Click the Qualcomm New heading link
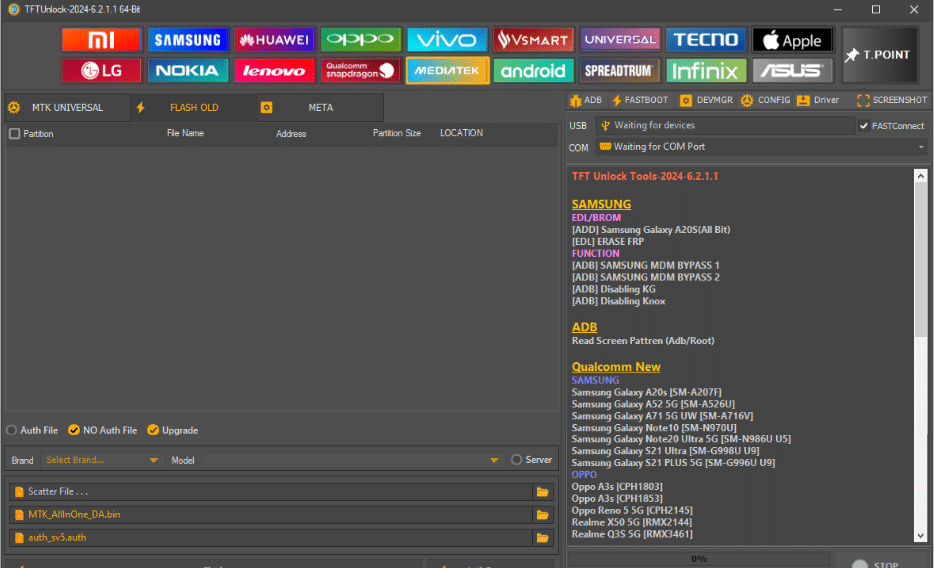Viewport: 934px width, 568px height. tap(616, 367)
